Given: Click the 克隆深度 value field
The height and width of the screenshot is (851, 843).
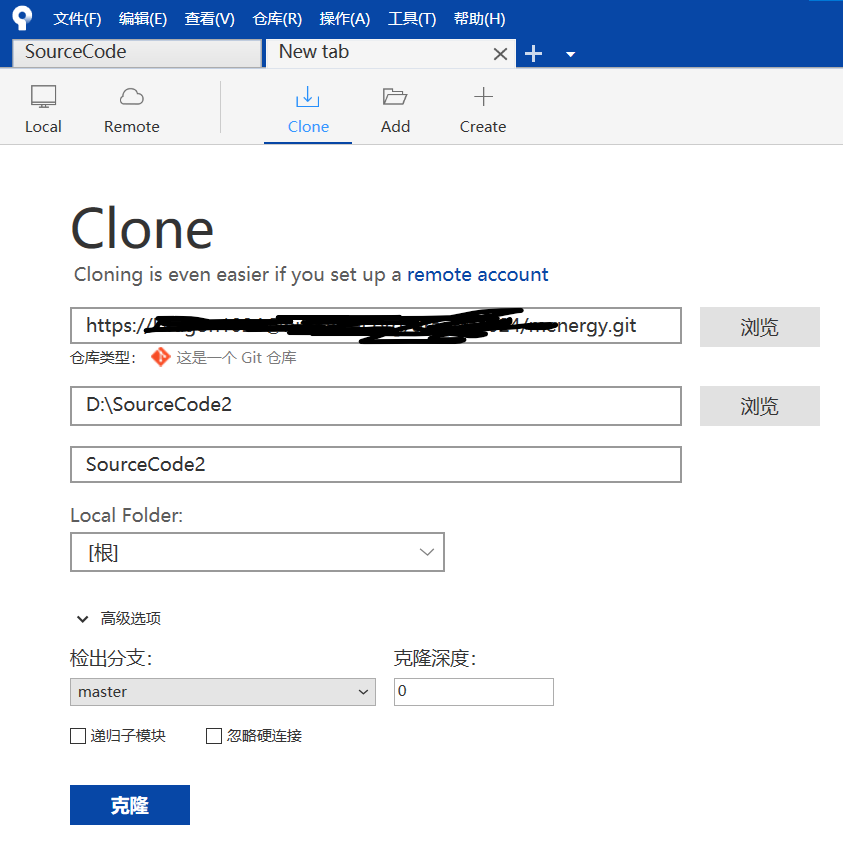Looking at the screenshot, I should [473, 691].
